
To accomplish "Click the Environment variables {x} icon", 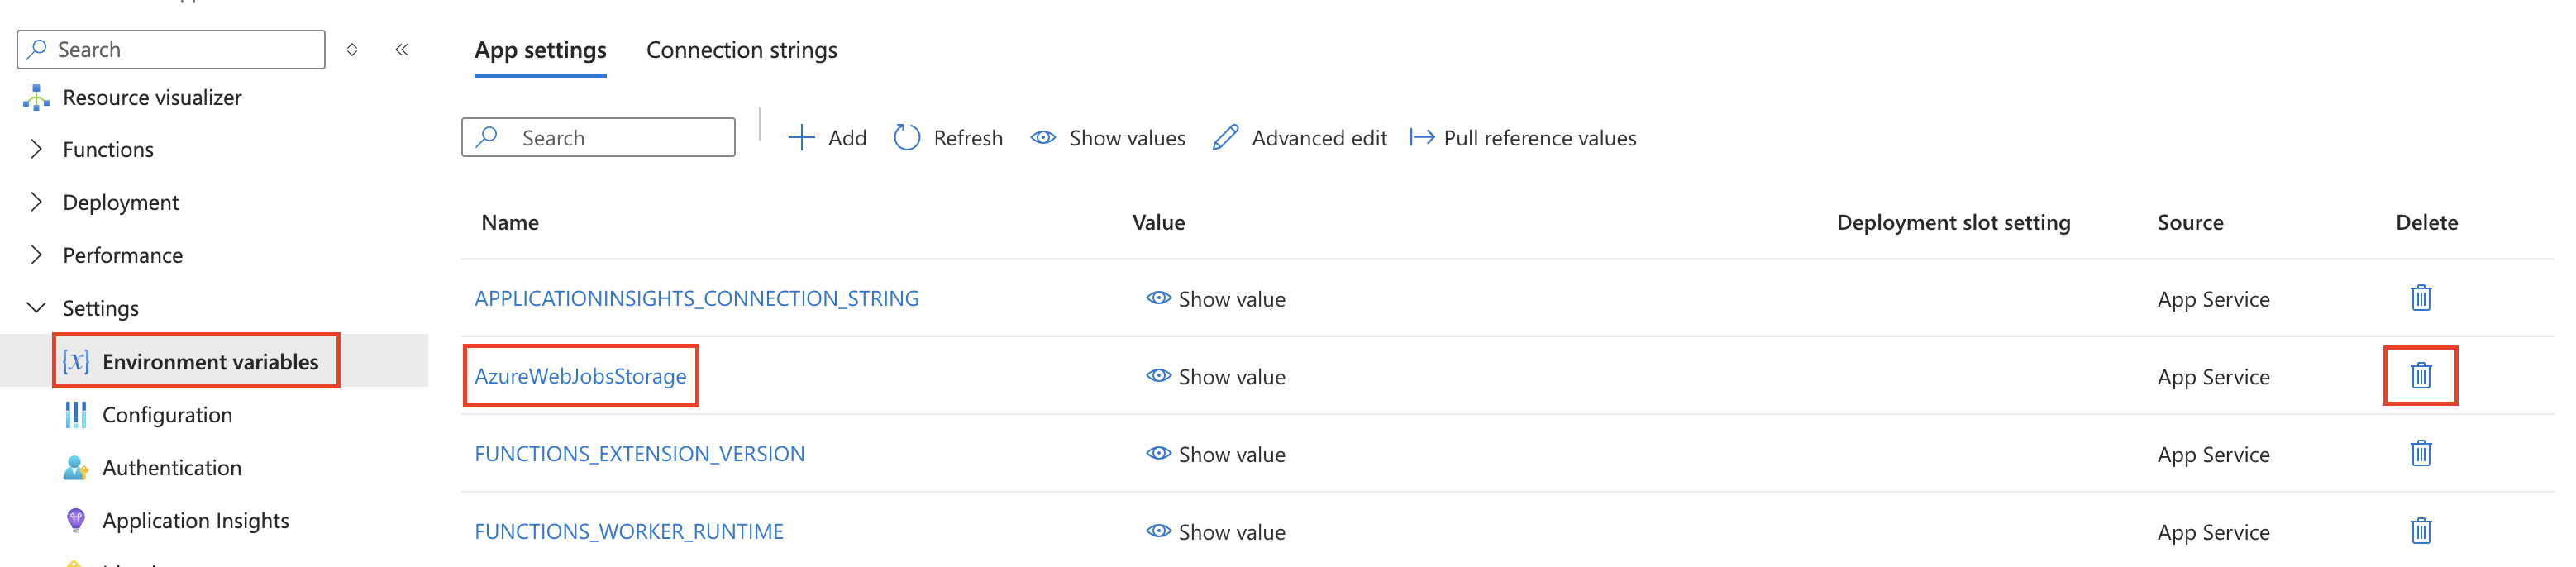I will 75,362.
